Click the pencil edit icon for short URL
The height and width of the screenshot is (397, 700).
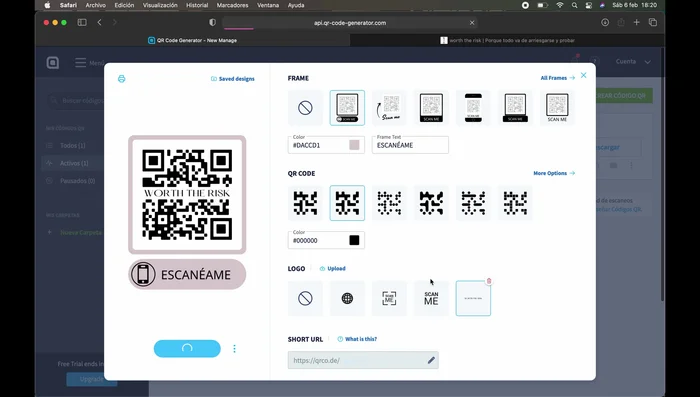tap(431, 360)
